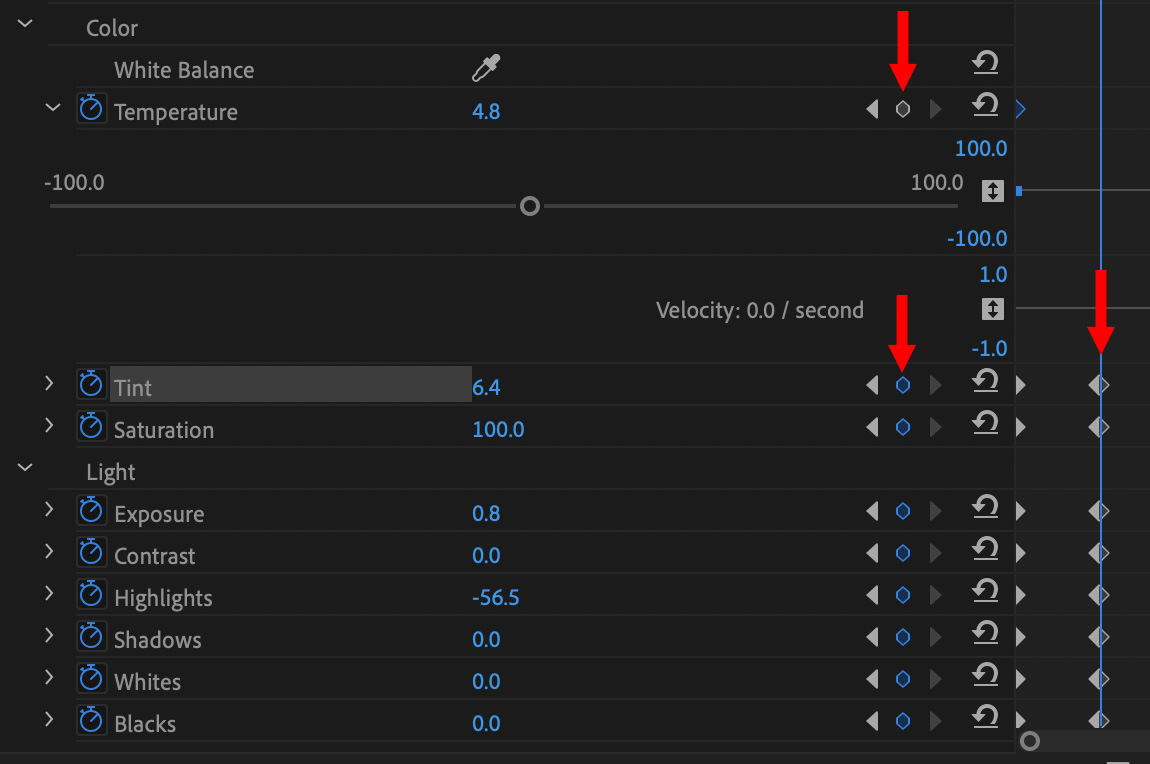Screen dimensions: 1150x764
Task: Select the Contrast property label
Action: click(155, 556)
